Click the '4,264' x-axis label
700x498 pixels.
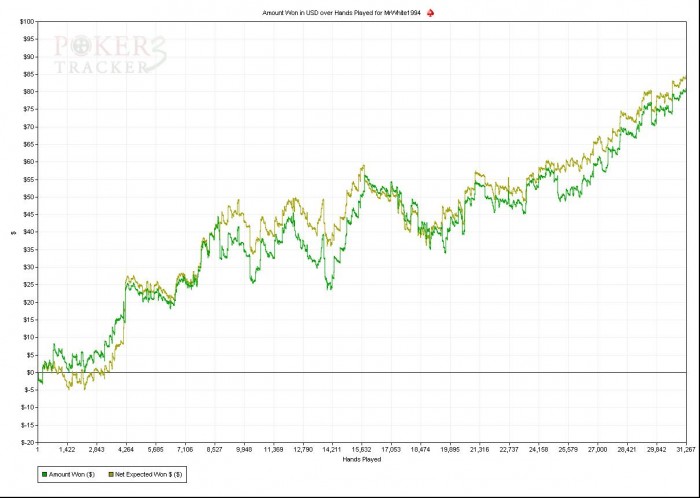[x=126, y=449]
